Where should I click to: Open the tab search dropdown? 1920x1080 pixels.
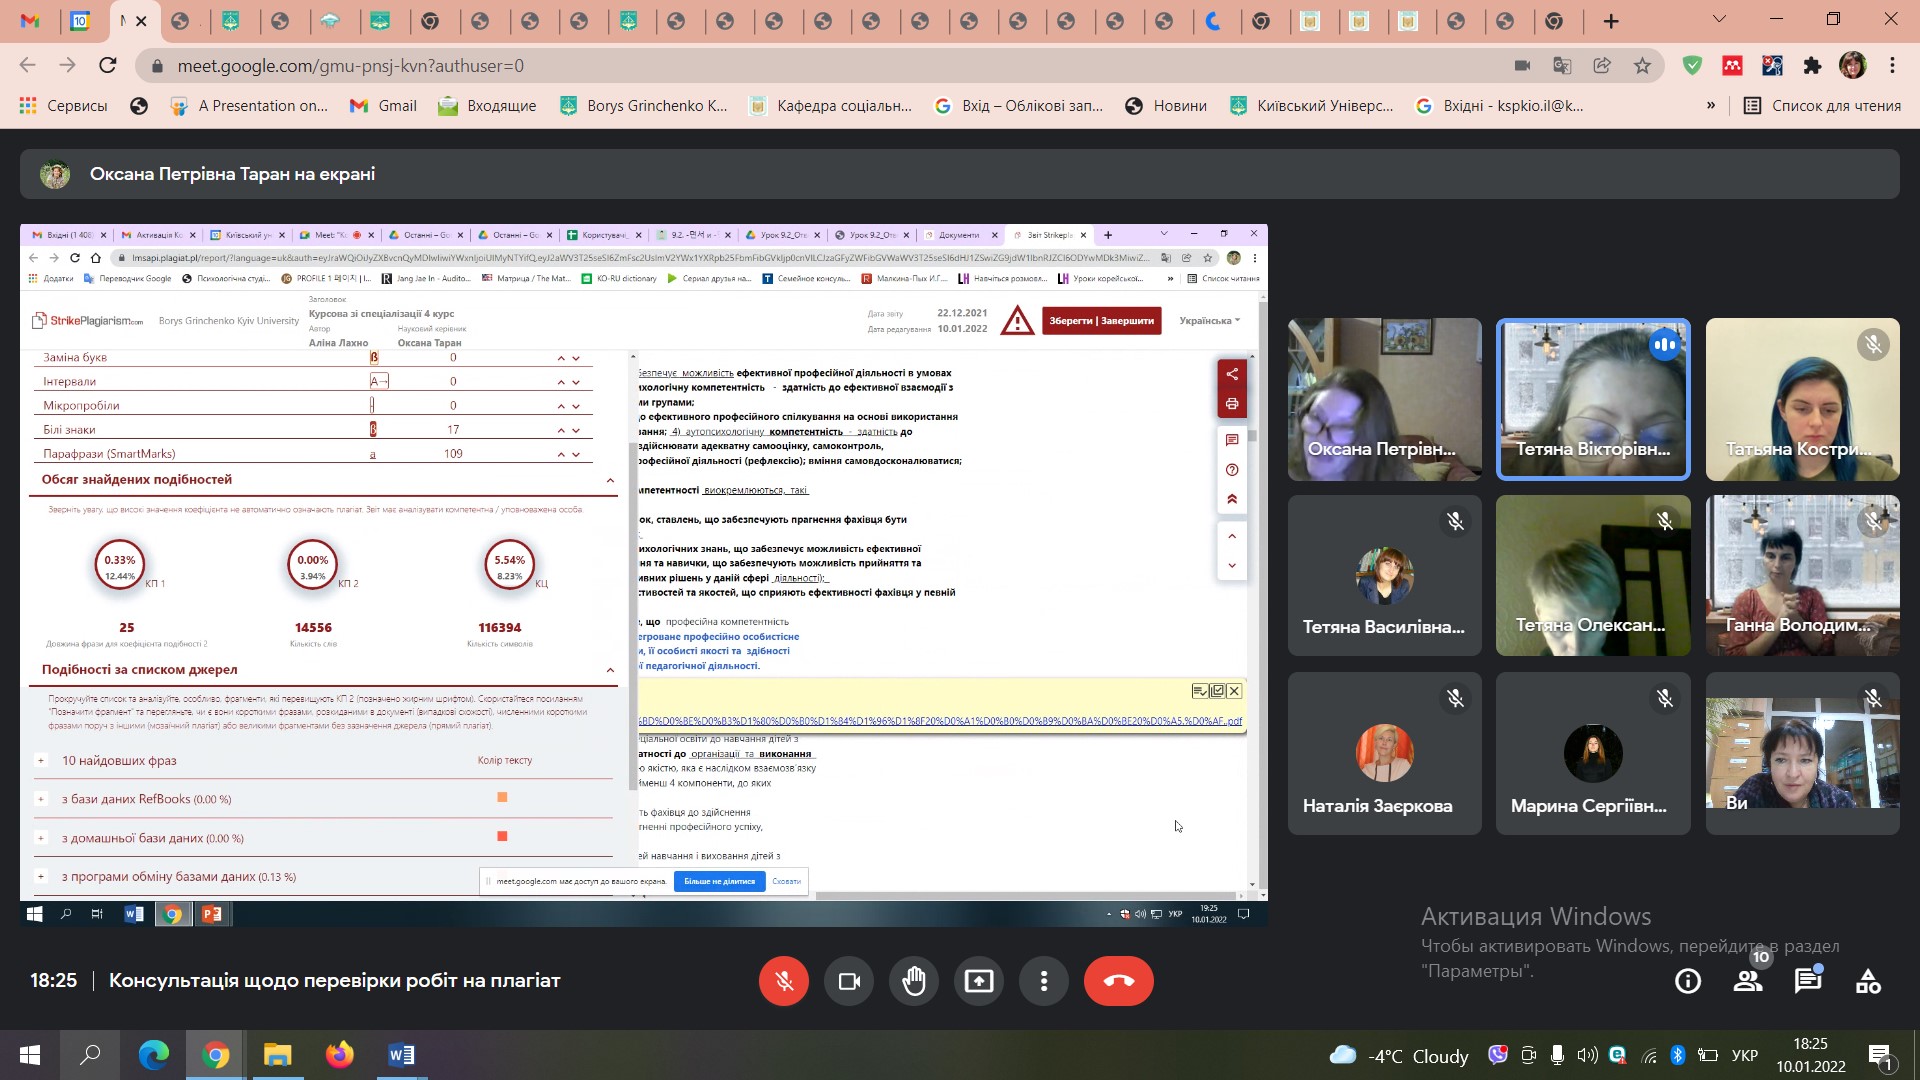pos(1719,20)
